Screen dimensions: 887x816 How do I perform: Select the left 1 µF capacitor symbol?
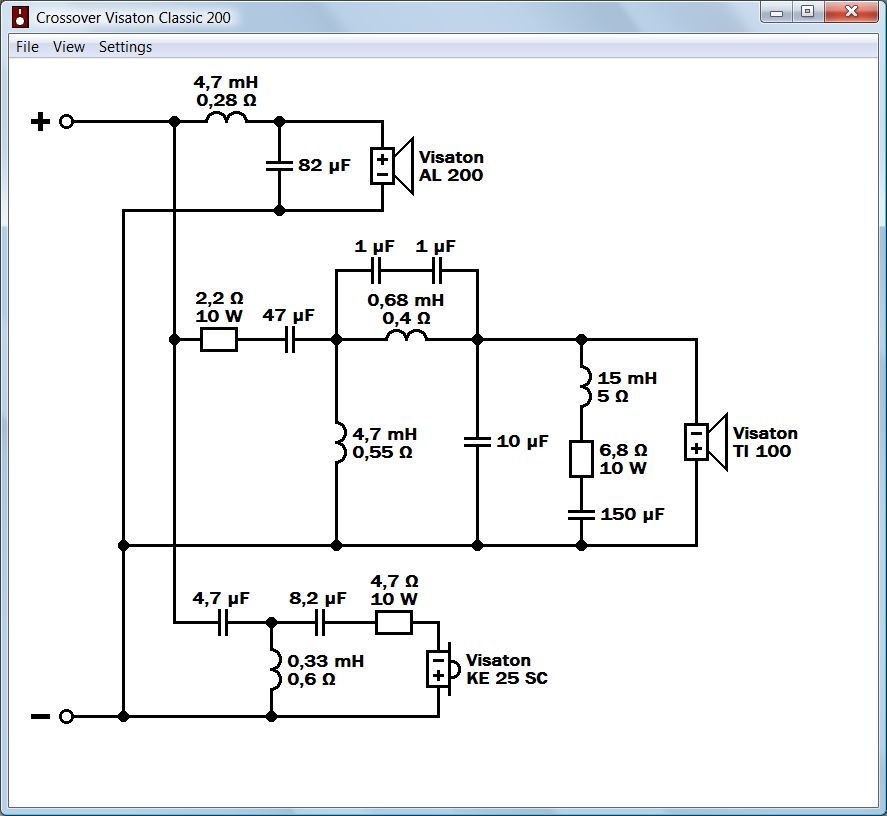(x=376, y=270)
